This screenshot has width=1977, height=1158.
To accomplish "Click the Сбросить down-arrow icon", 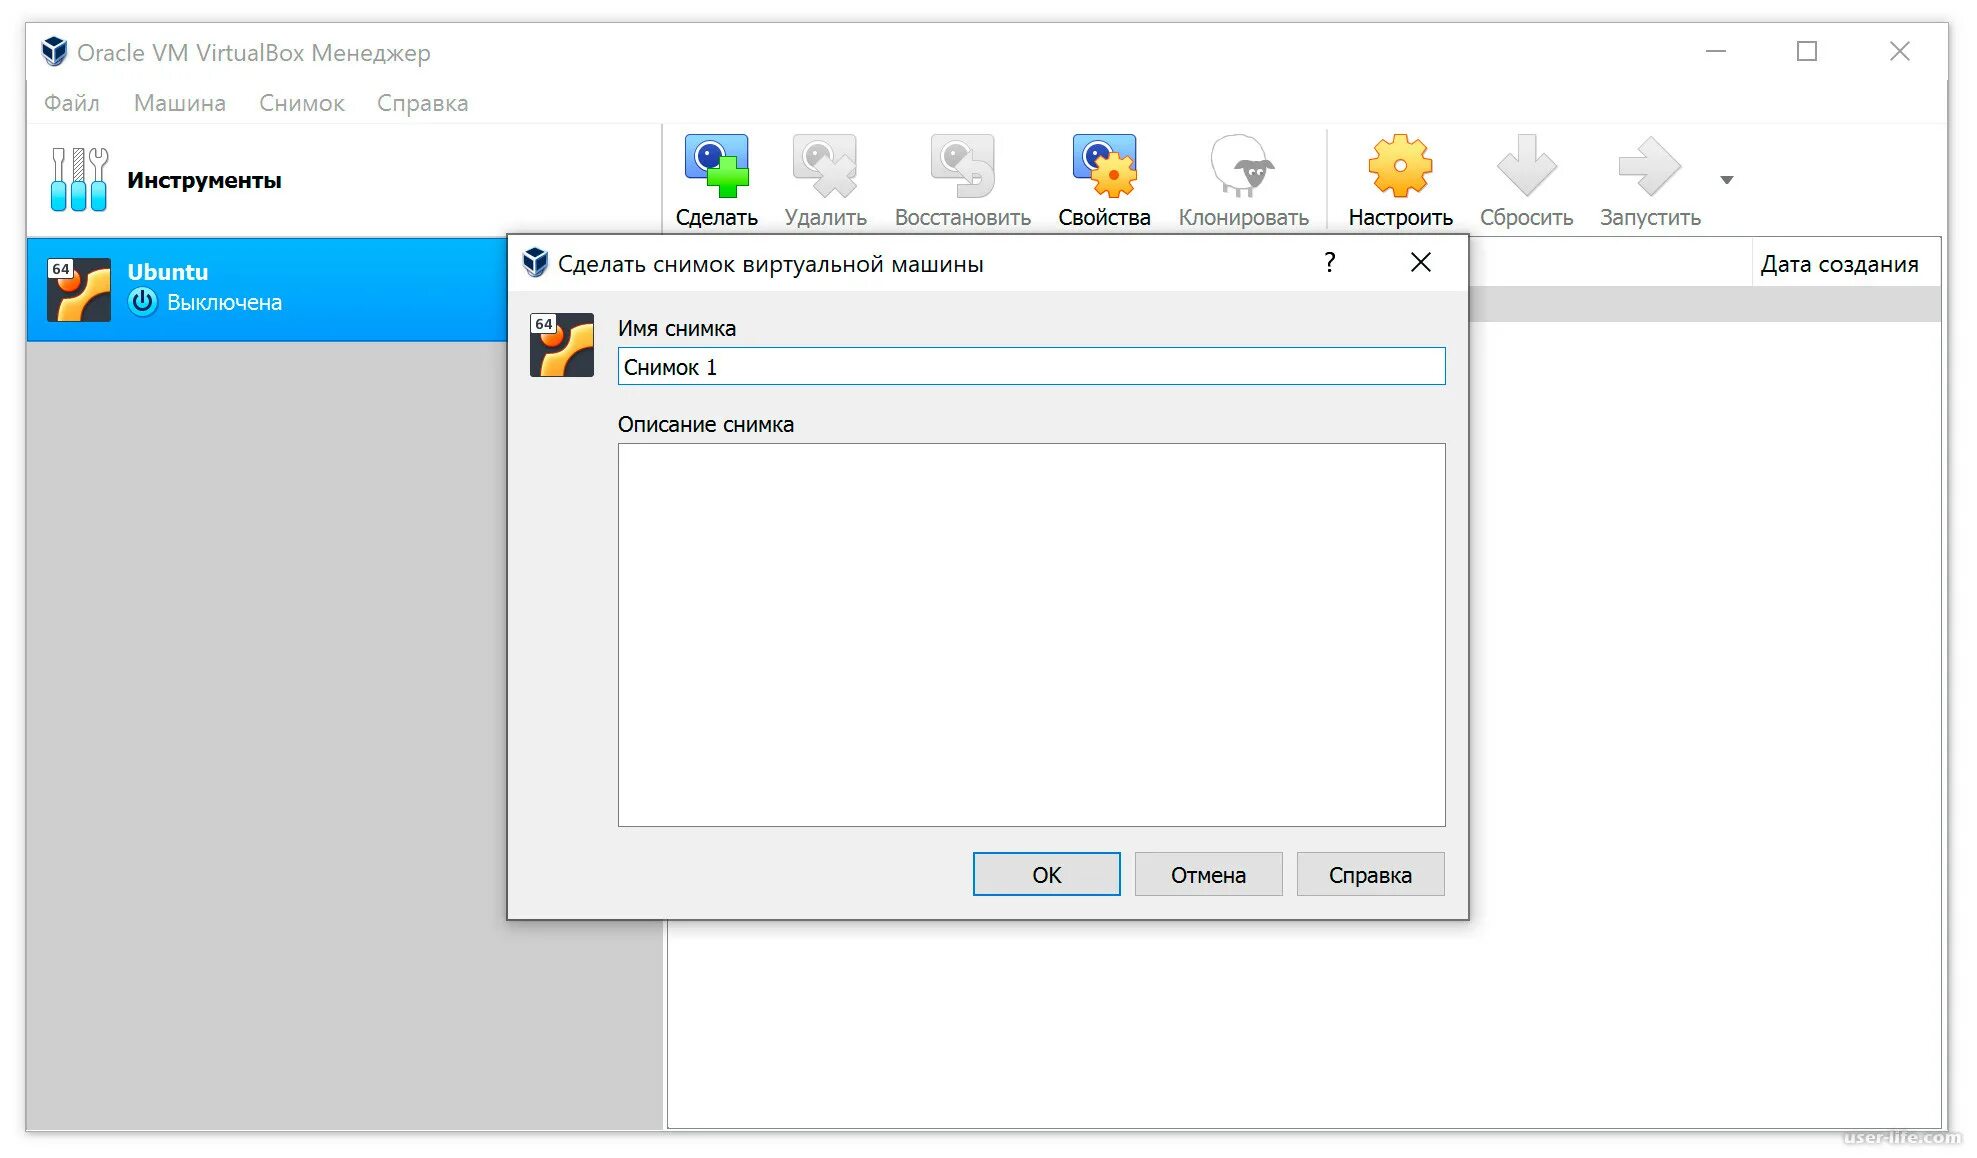I will pos(1526,166).
